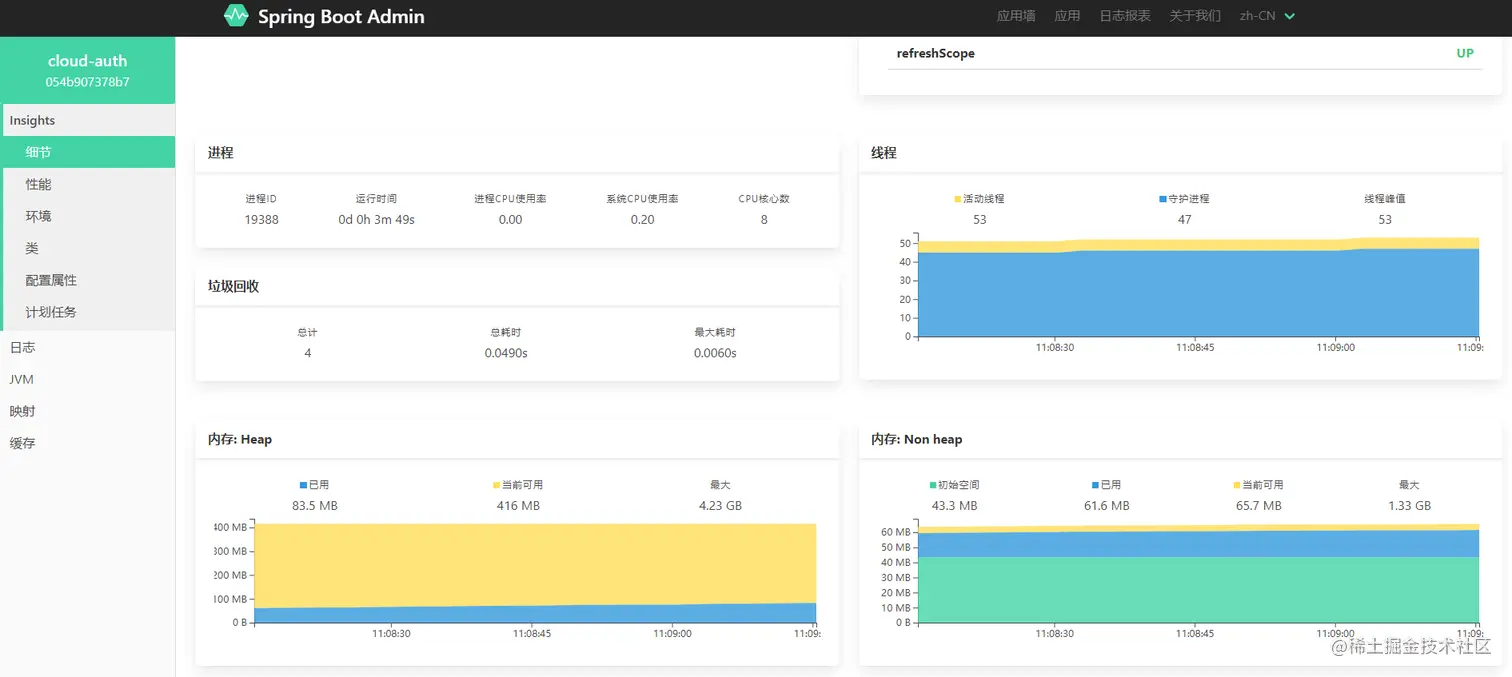This screenshot has height=677, width=1512.
Task: Click the green 初始空间 legend square
Action: tap(933, 485)
